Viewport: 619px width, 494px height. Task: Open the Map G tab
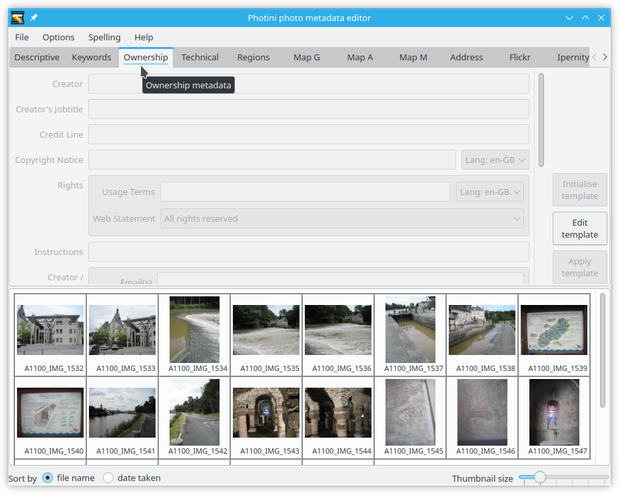306,57
